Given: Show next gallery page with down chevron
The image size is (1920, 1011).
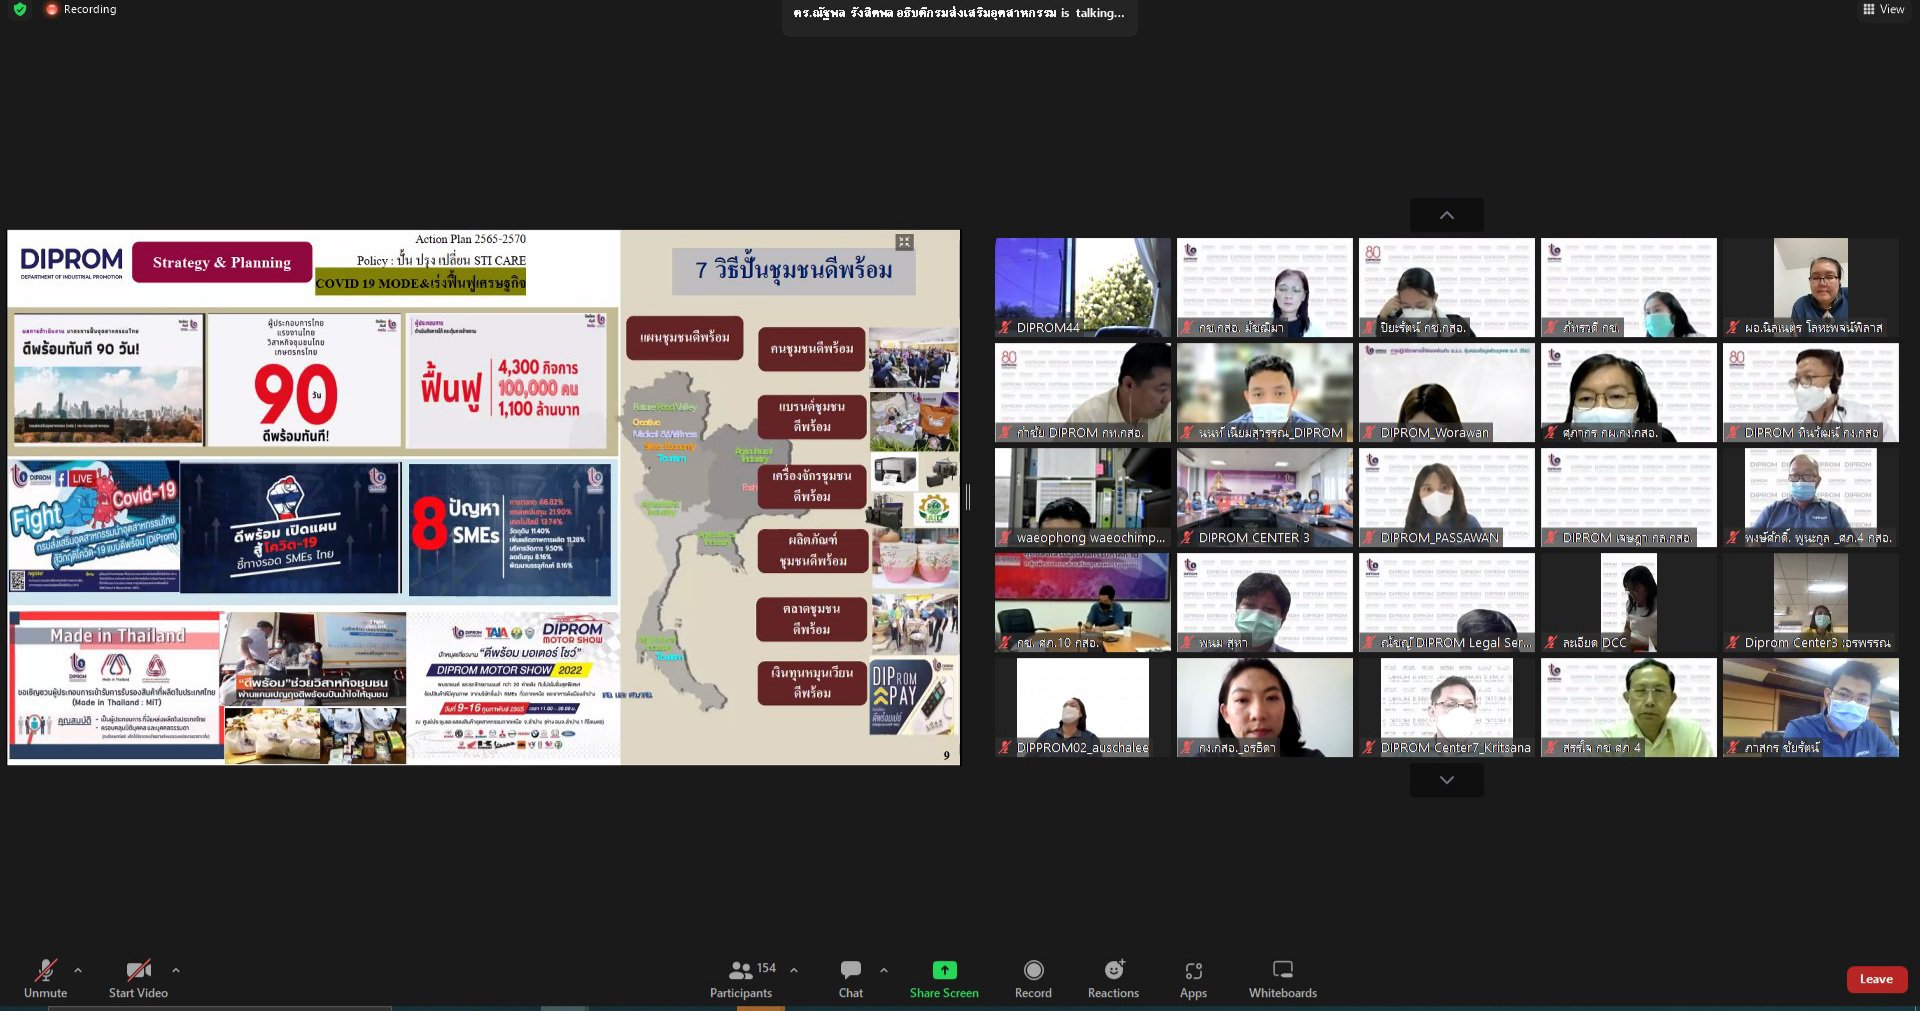Looking at the screenshot, I should (x=1446, y=780).
